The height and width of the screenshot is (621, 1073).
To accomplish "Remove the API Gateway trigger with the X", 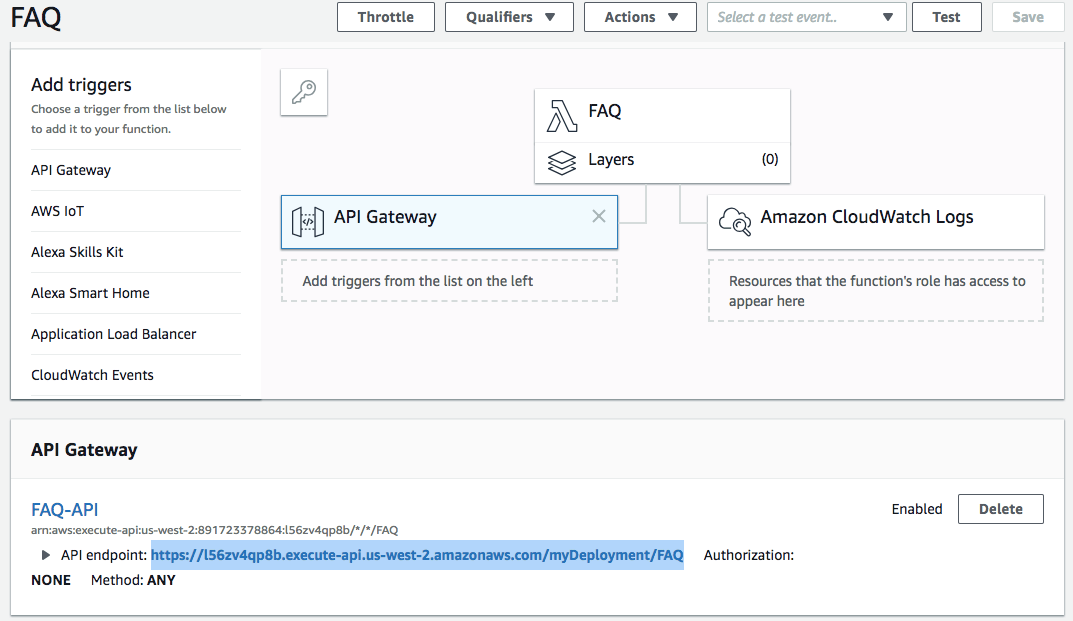I will (598, 216).
